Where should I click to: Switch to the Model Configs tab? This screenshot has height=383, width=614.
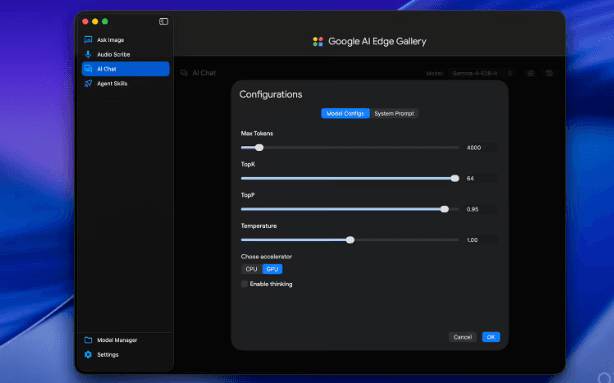[345, 113]
